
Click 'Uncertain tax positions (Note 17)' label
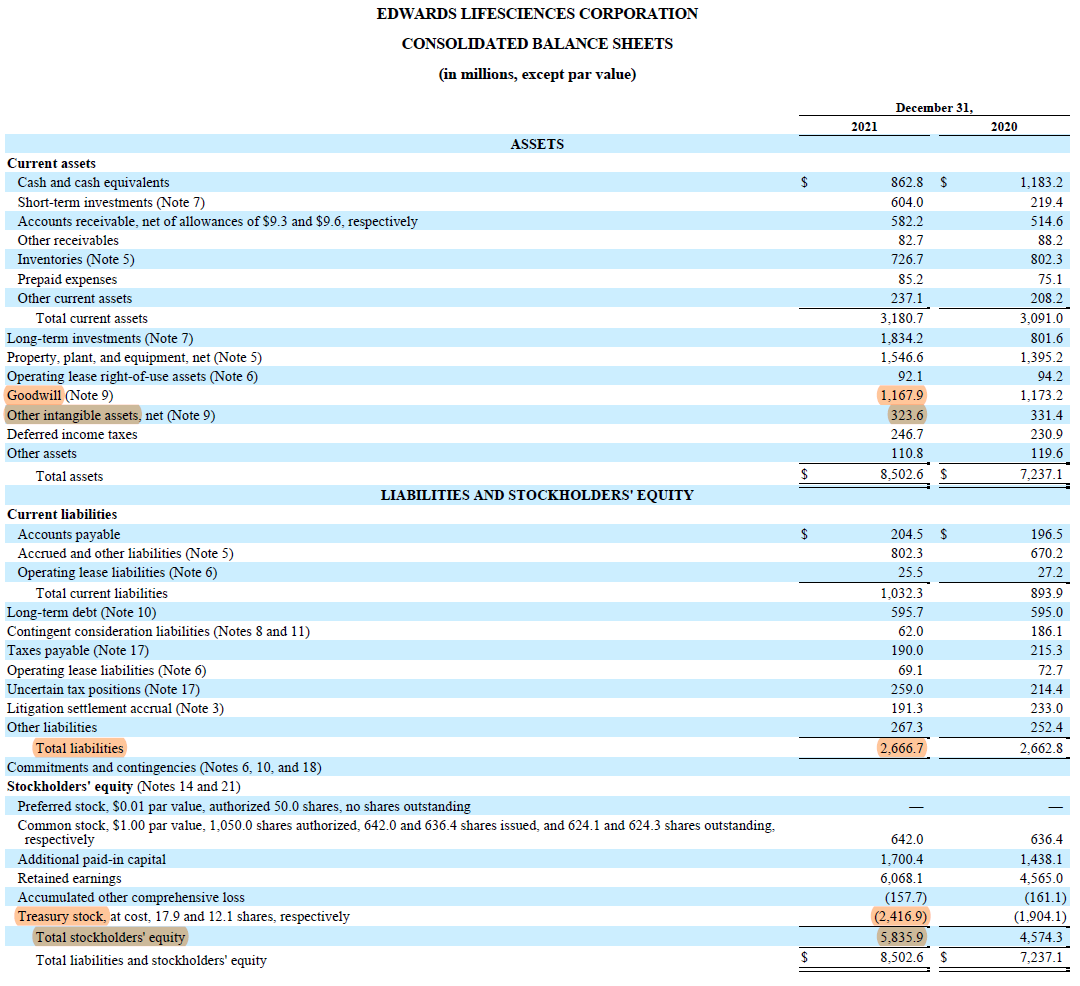point(103,690)
